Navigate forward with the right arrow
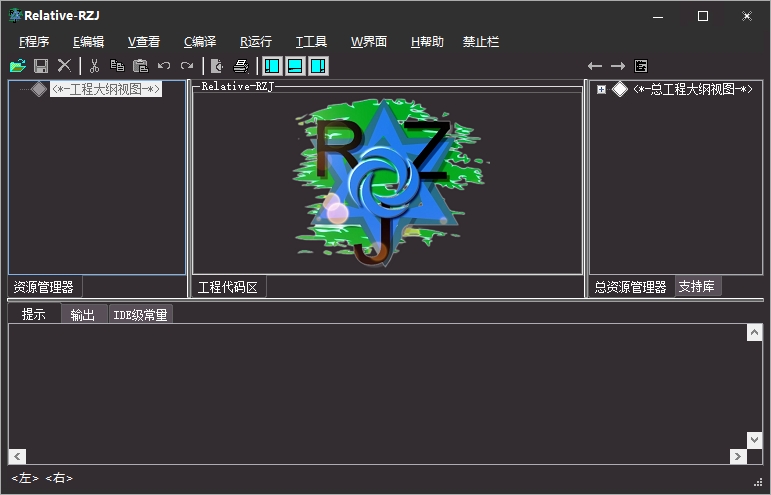The width and height of the screenshot is (771, 495). (618, 66)
